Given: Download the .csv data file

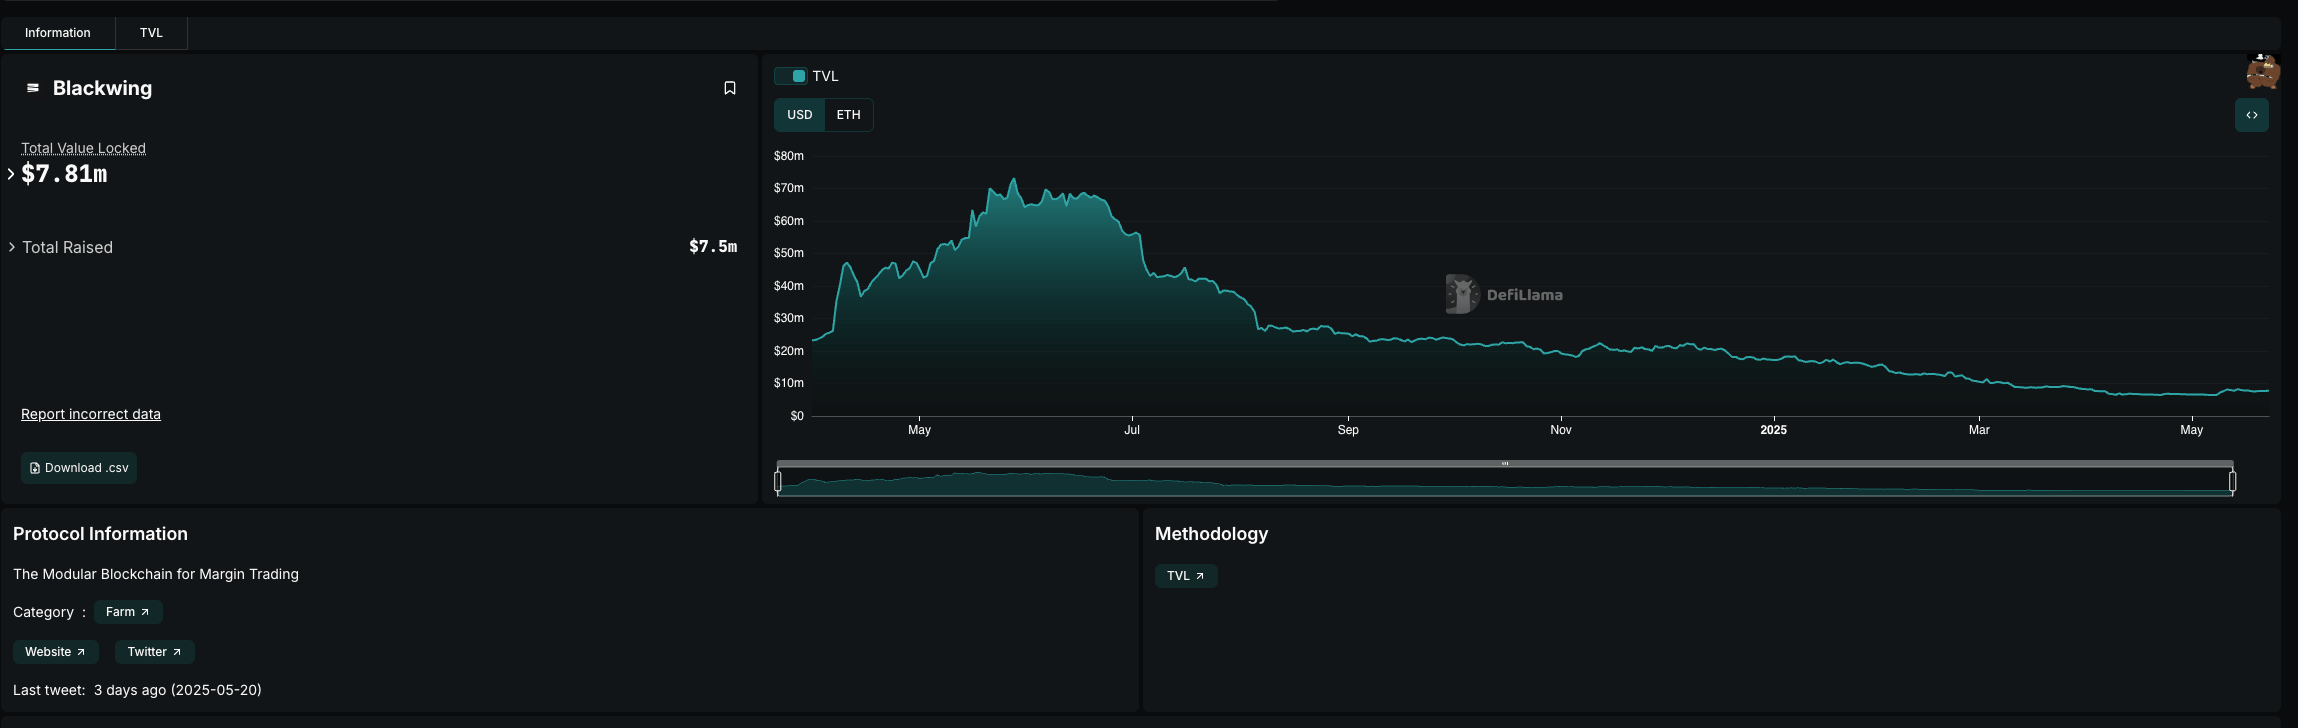Looking at the screenshot, I should coord(79,468).
